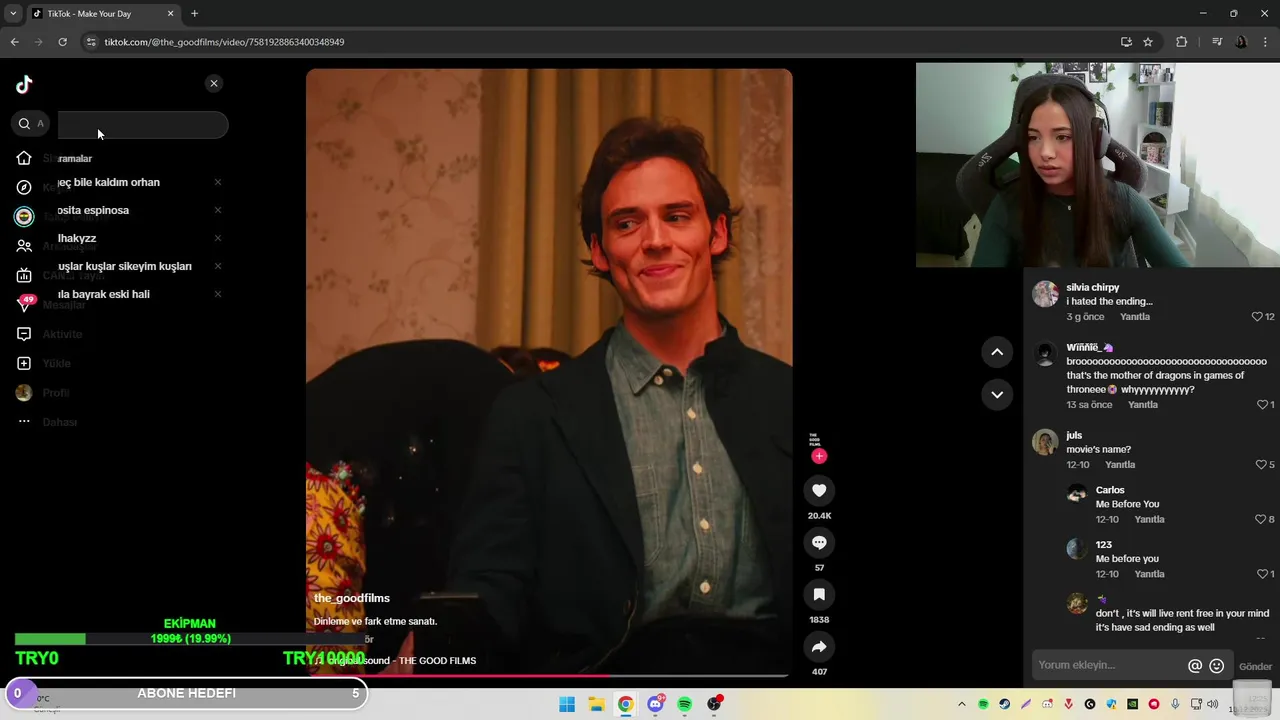Image resolution: width=1280 pixels, height=720 pixels.
Task: Open Windows Start menu
Action: [567, 704]
